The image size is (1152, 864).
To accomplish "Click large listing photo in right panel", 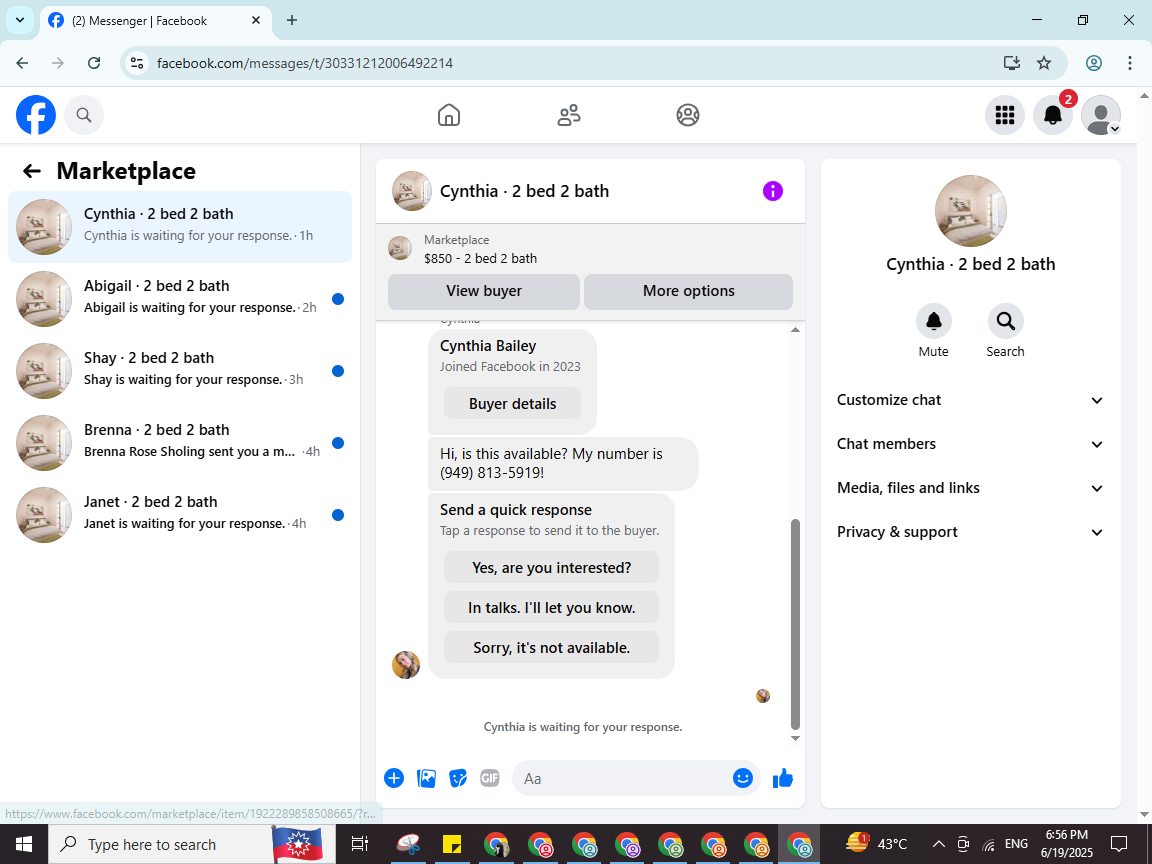I will 971,211.
